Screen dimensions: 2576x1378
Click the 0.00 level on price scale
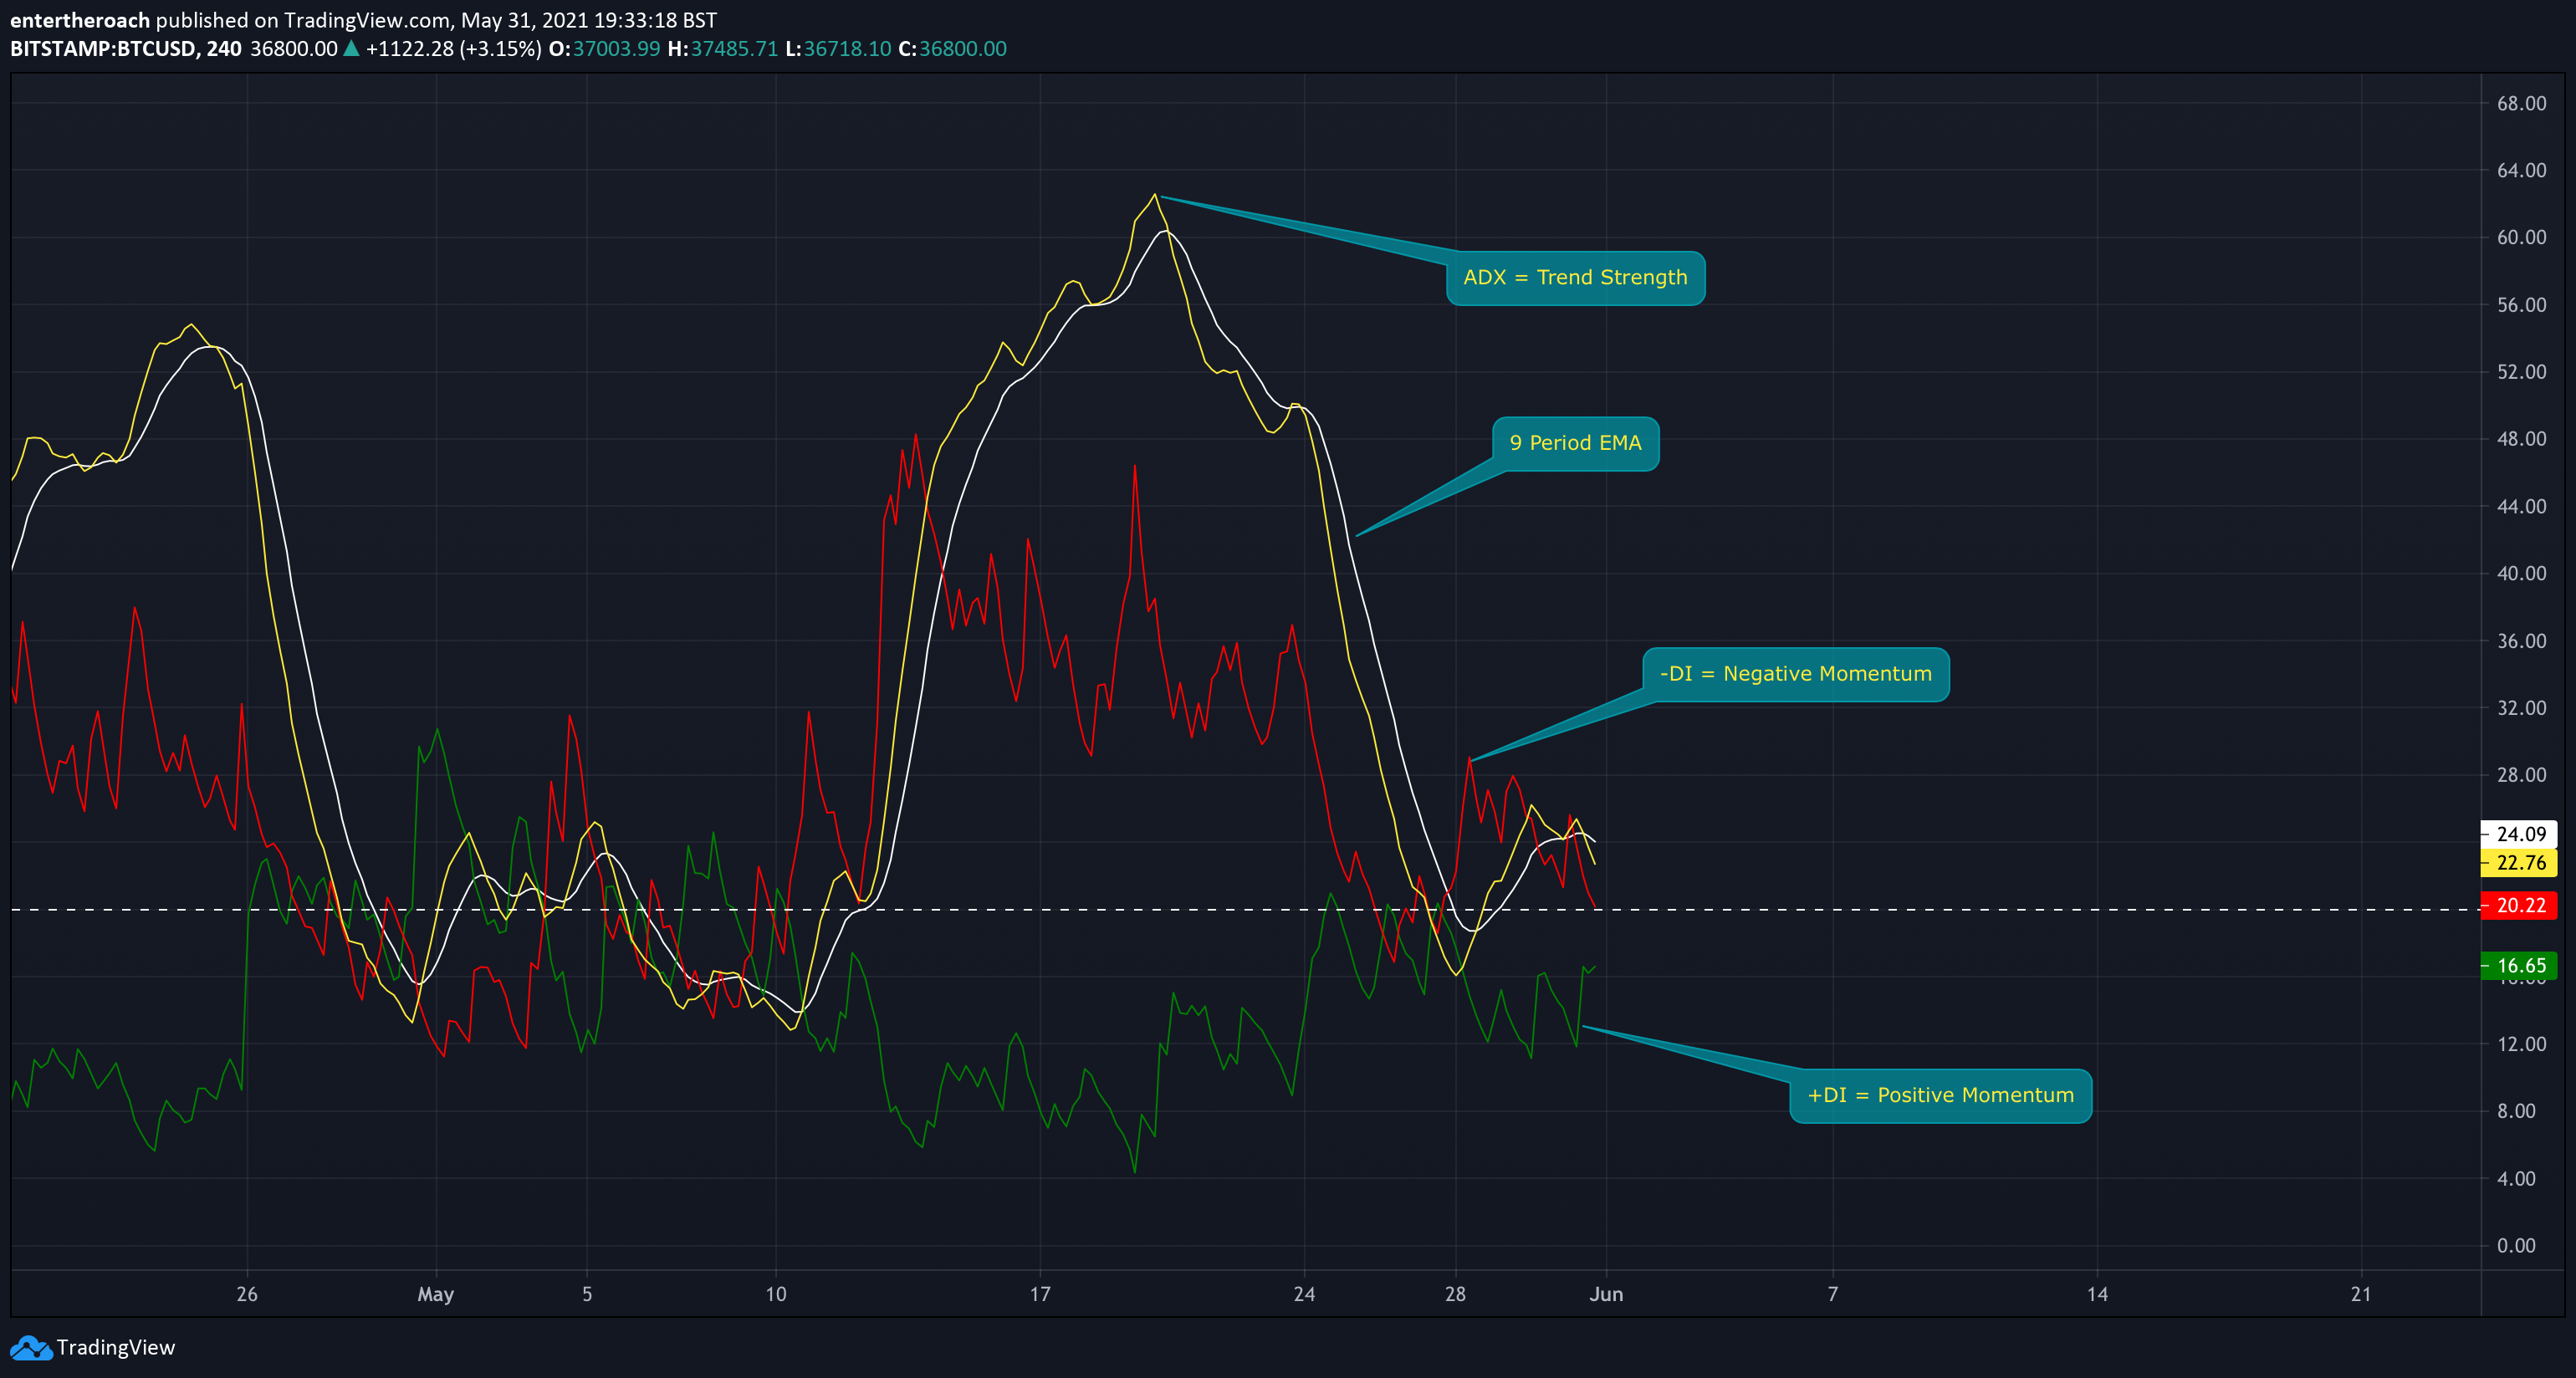2516,1246
